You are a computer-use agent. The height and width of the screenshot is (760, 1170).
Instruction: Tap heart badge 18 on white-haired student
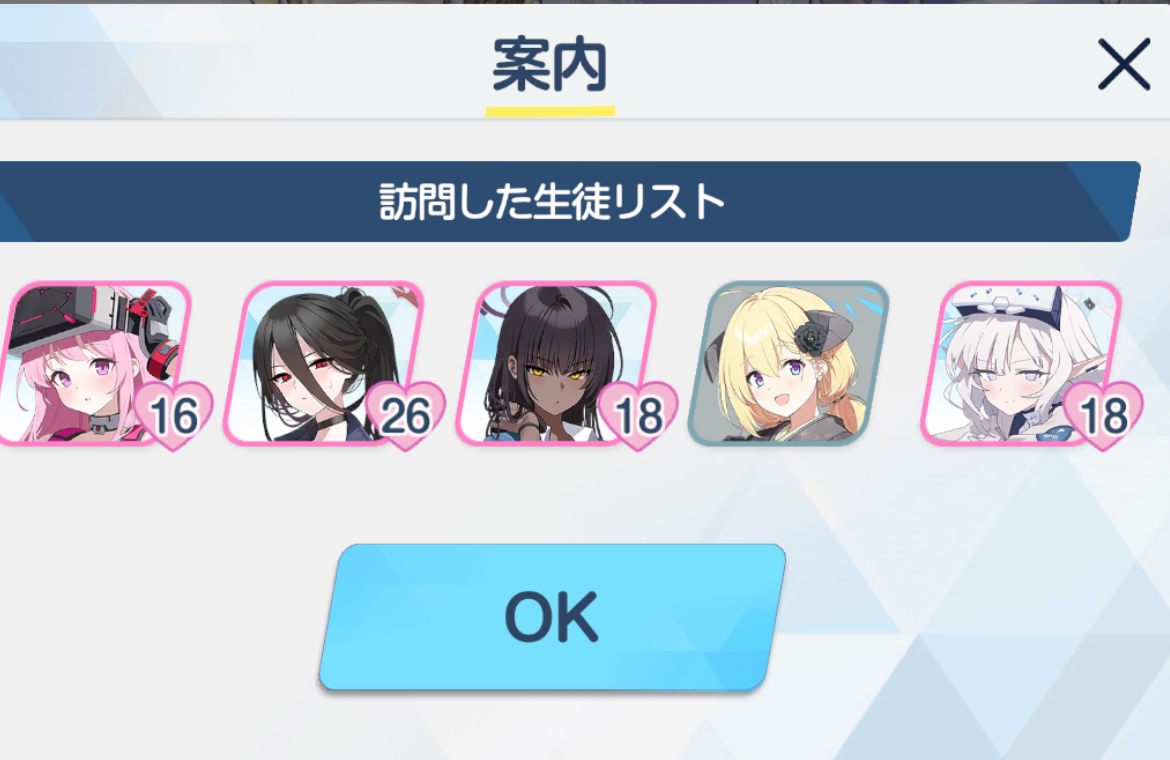click(1103, 415)
